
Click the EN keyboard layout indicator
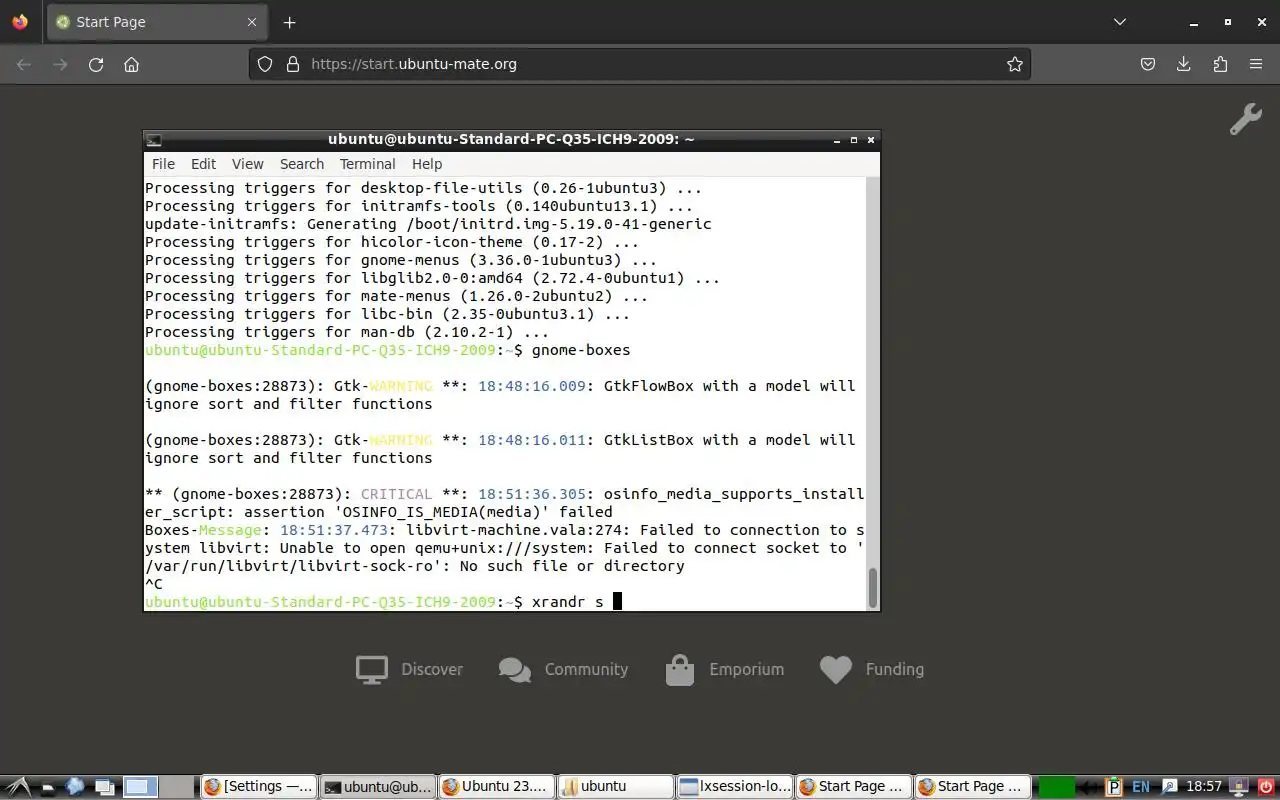click(x=1140, y=787)
